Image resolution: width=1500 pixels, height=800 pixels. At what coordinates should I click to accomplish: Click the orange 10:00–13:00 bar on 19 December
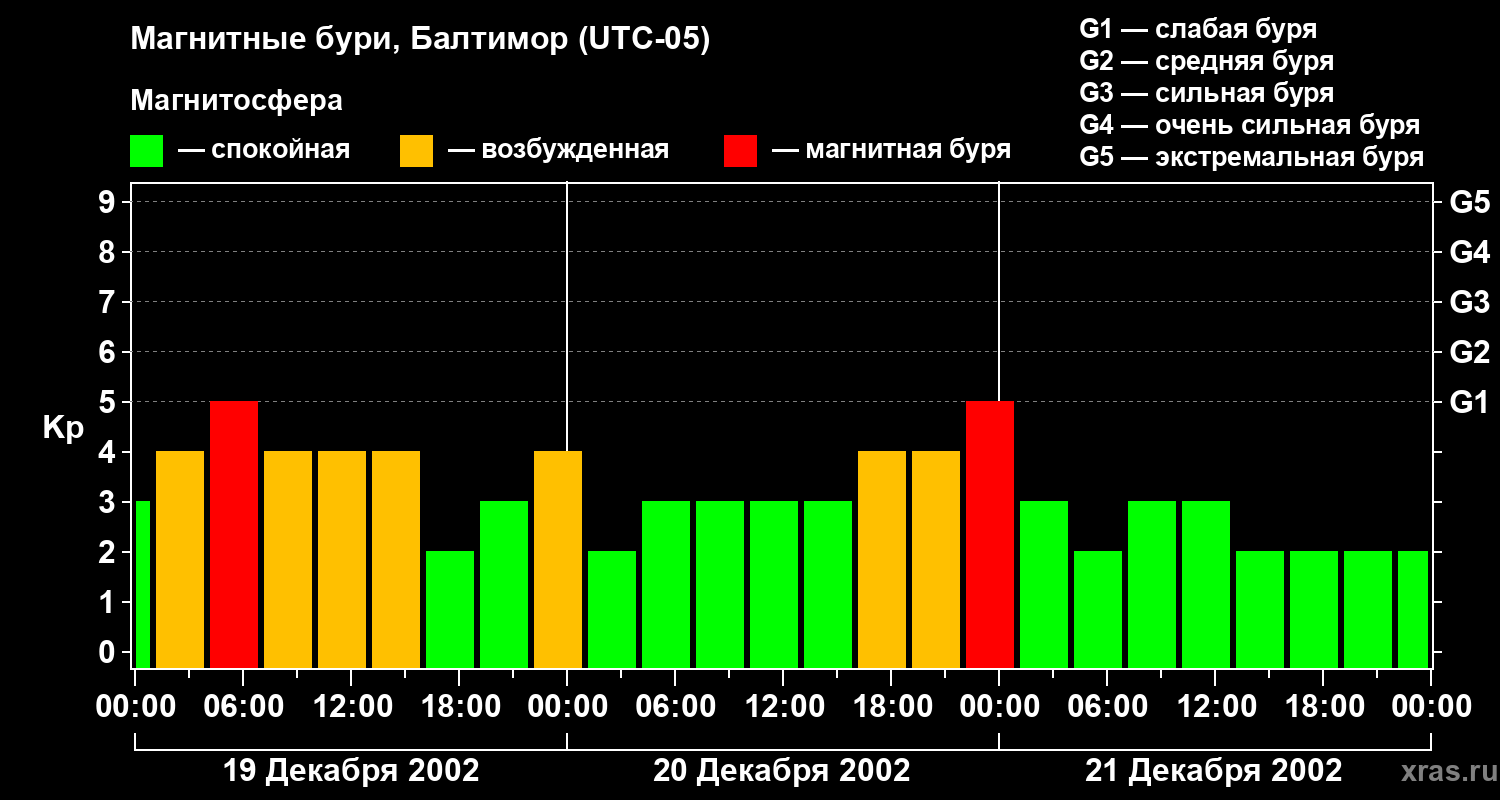[342, 559]
